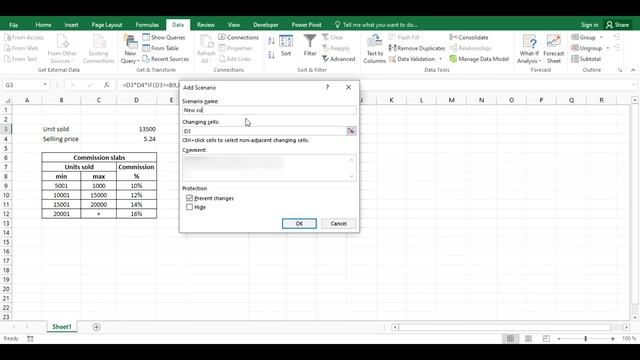
Task: Open the From Access import
Action: pyautogui.click(x=24, y=38)
